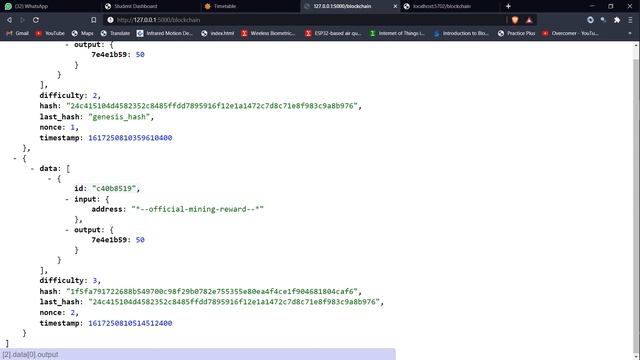Go back to the previous page
This screenshot has height=360, width=640.
click(x=9, y=20)
